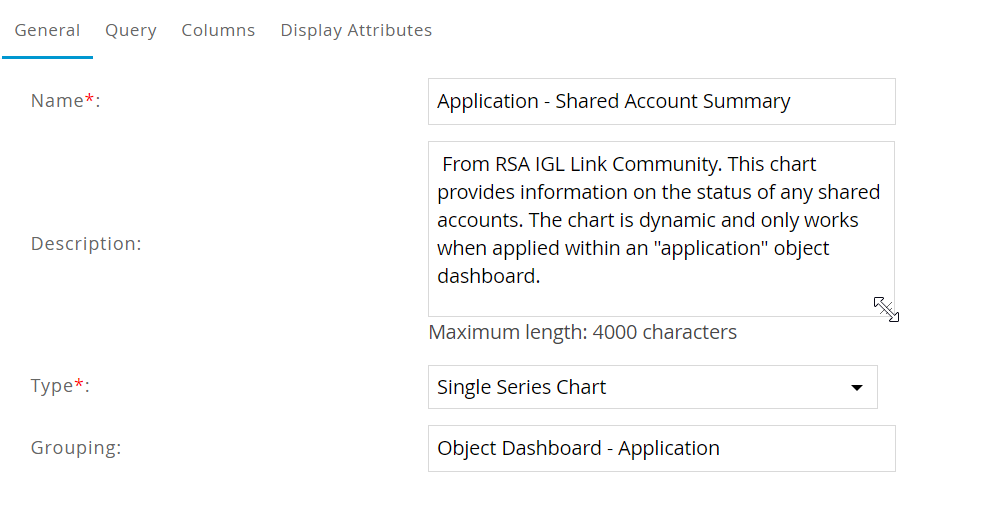Grab the Description box resize handle
The width and height of the screenshot is (985, 529).
click(x=886, y=309)
